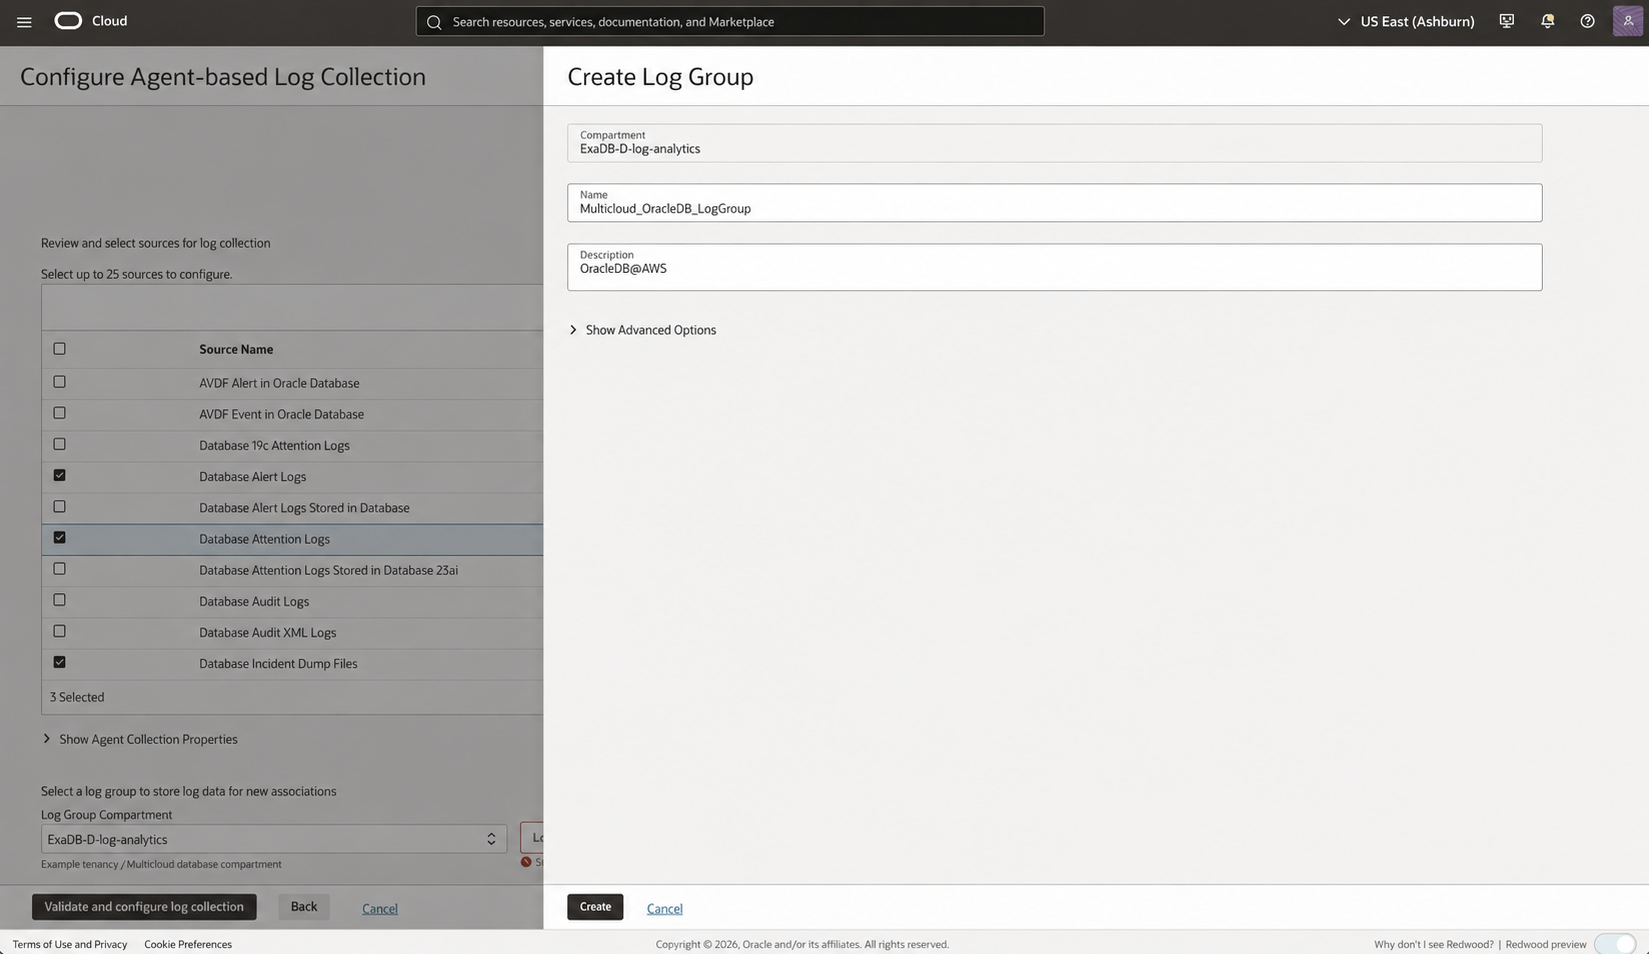This screenshot has width=1649, height=954.
Task: Expand Show Advanced Options
Action: [x=642, y=330]
